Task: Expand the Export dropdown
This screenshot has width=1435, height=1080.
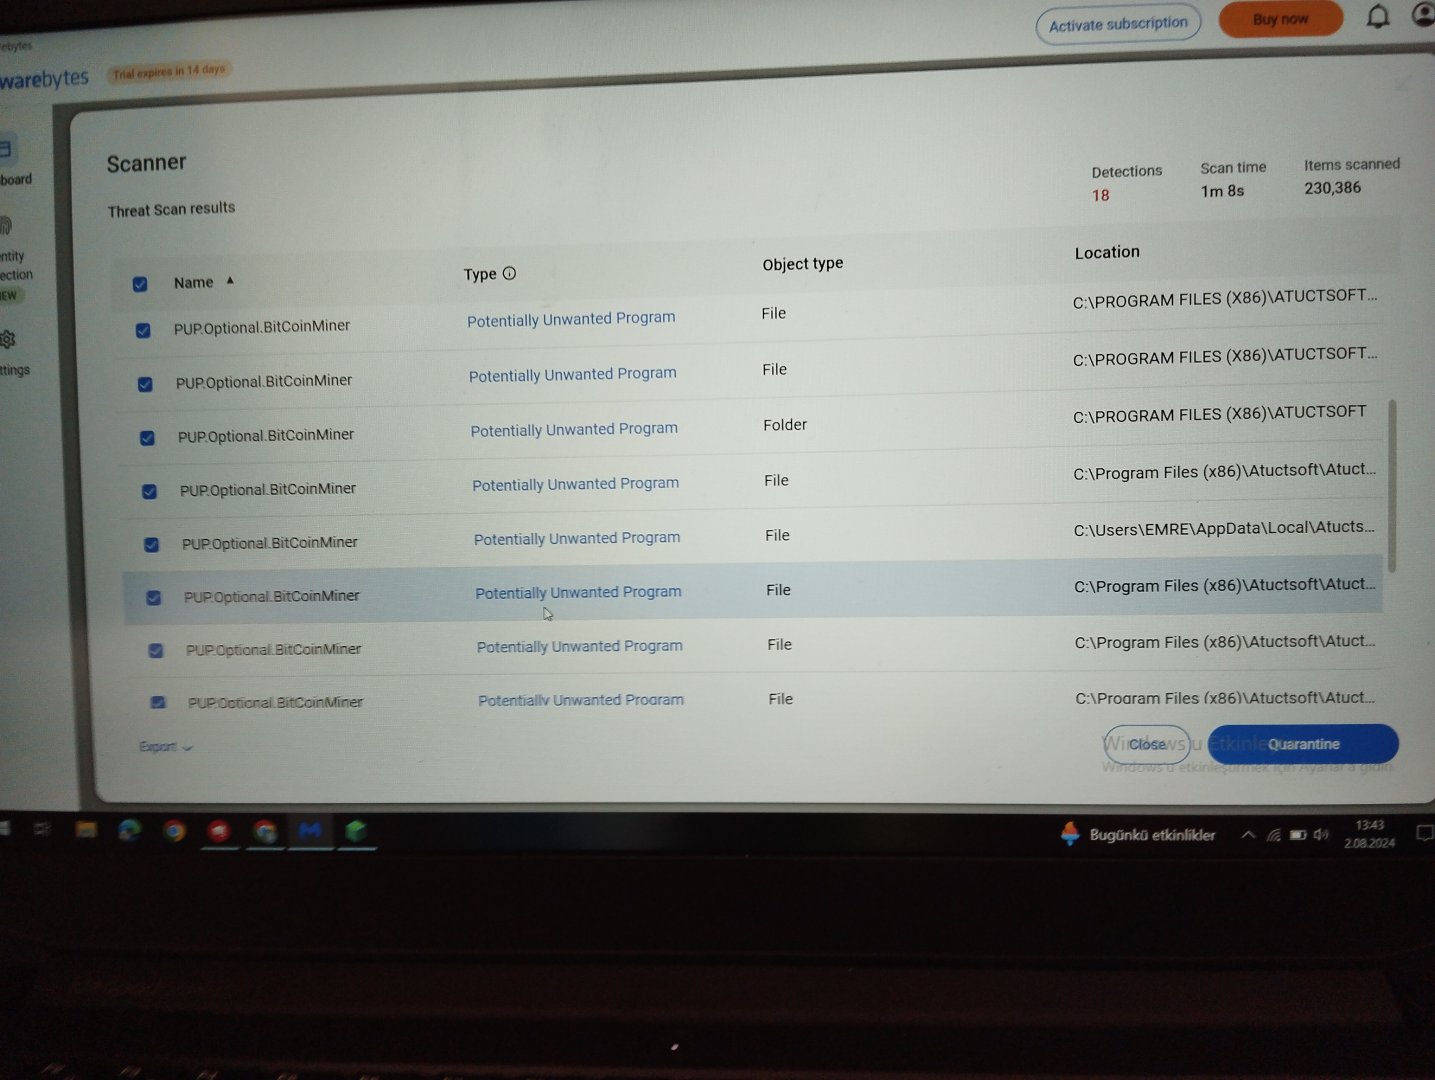Action: 165,747
